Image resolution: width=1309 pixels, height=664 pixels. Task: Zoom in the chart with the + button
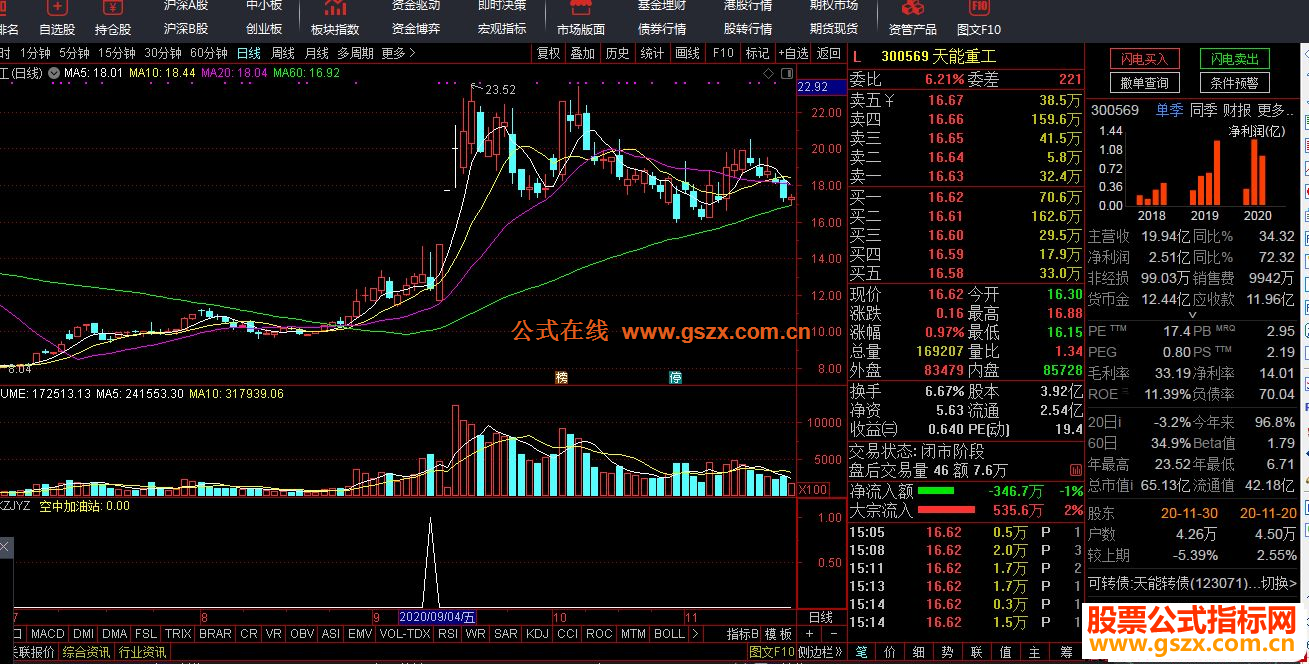[810, 634]
